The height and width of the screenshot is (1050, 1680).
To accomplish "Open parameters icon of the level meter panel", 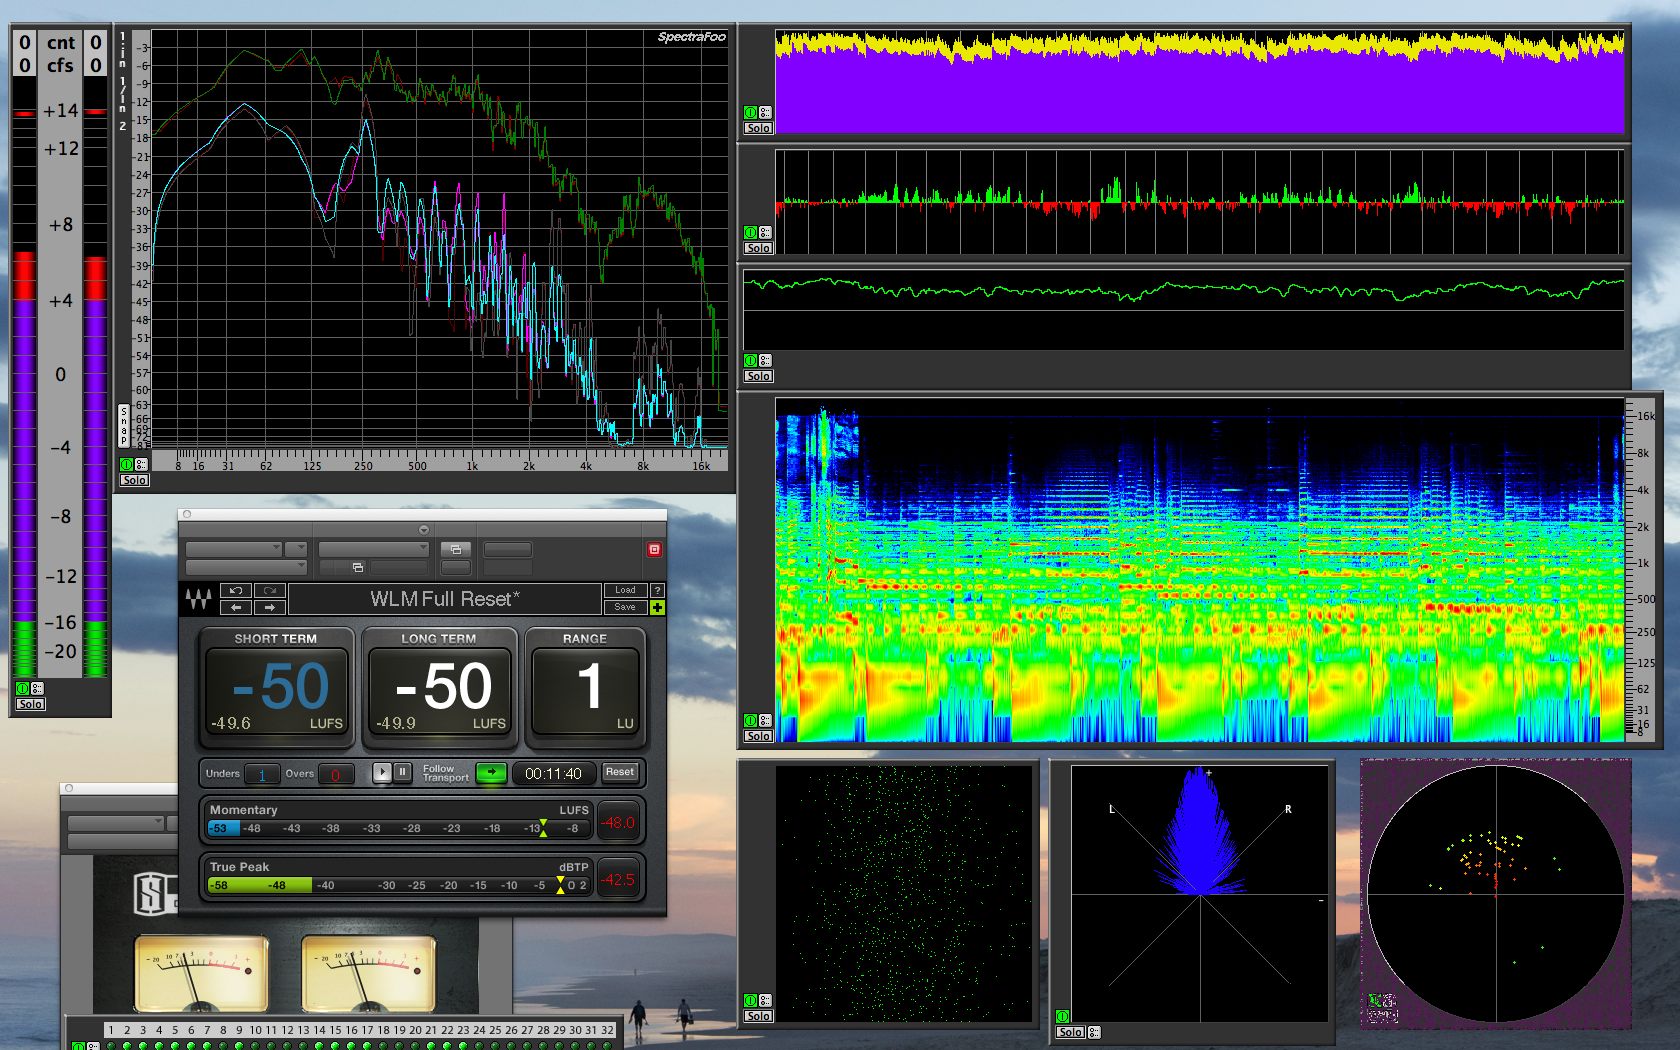I will click(x=37, y=688).
